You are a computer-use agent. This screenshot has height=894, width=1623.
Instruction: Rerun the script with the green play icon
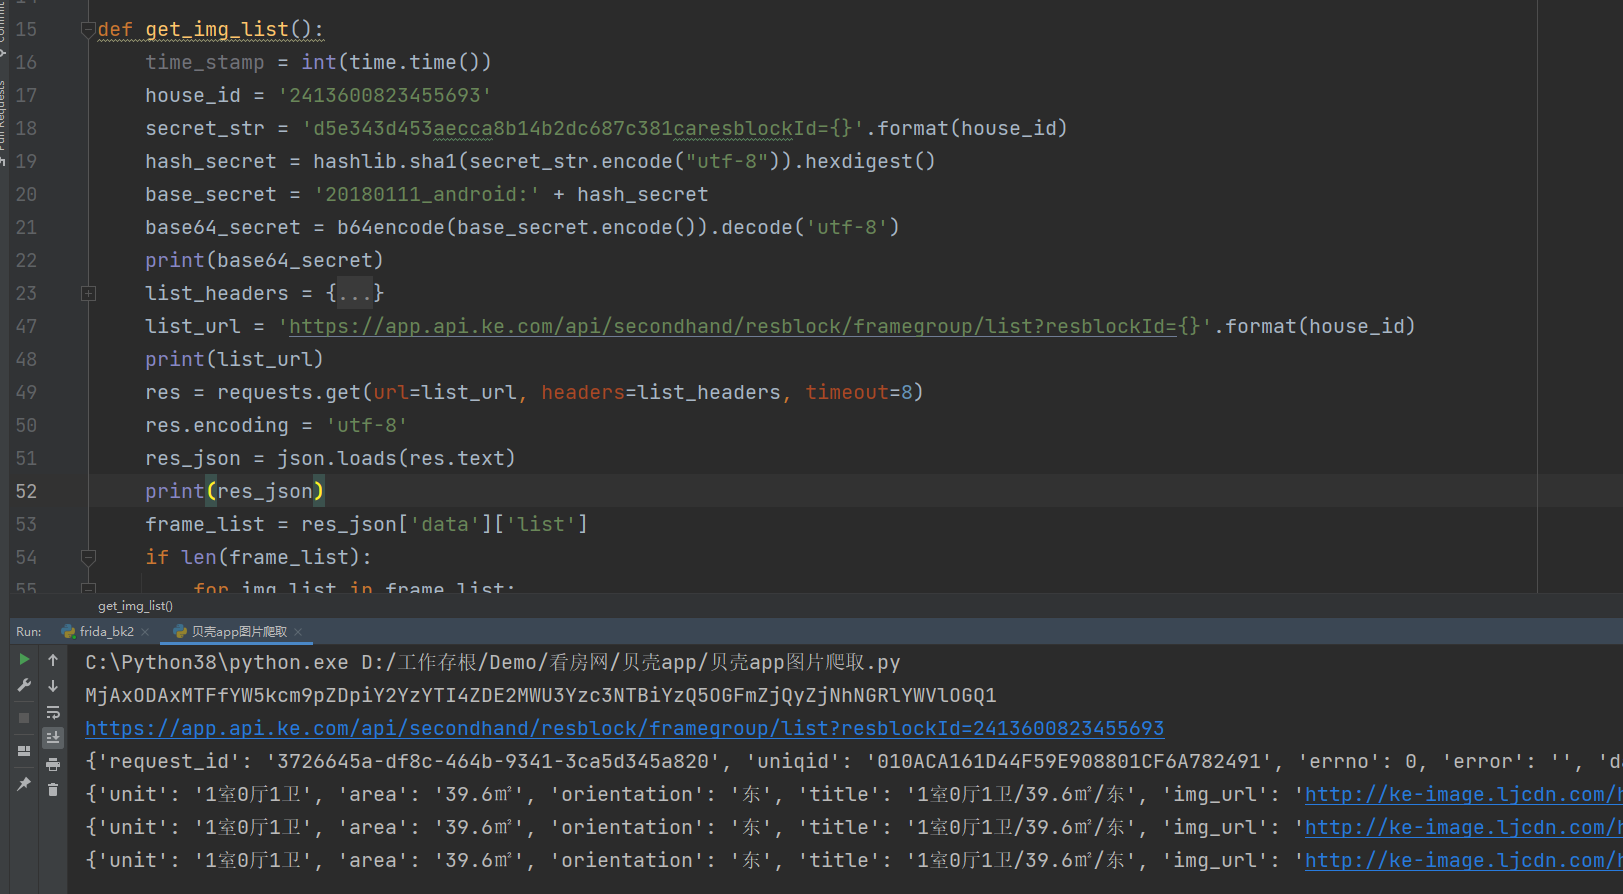(x=24, y=660)
